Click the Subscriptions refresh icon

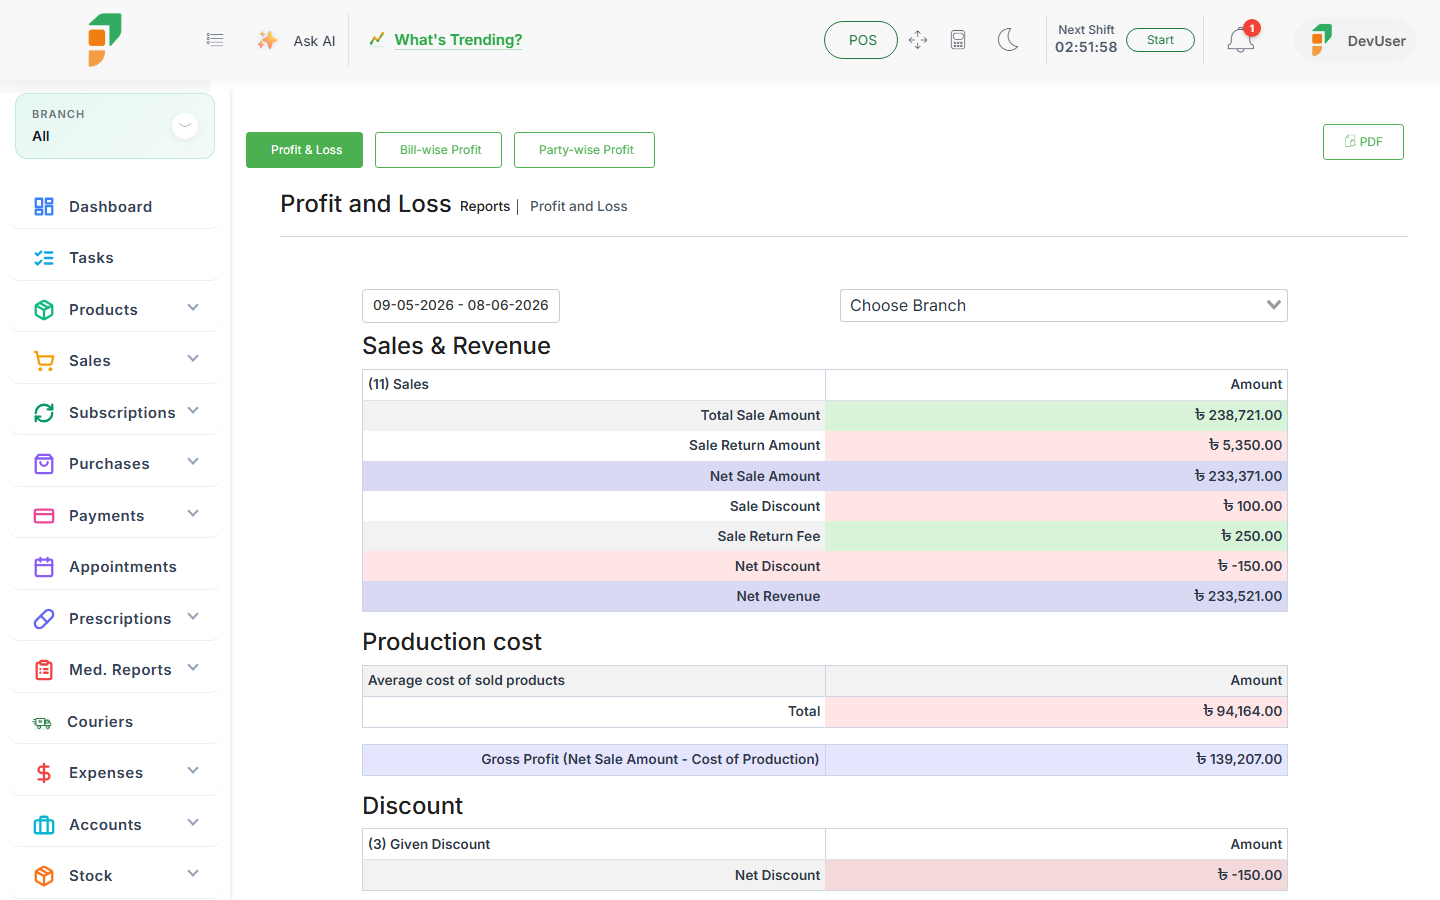44,413
